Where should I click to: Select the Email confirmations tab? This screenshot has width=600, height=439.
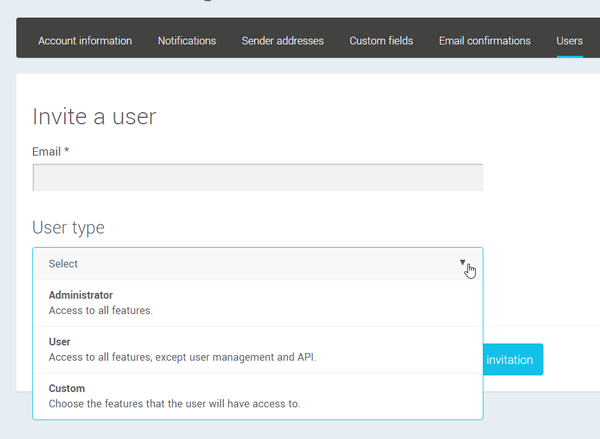(484, 41)
